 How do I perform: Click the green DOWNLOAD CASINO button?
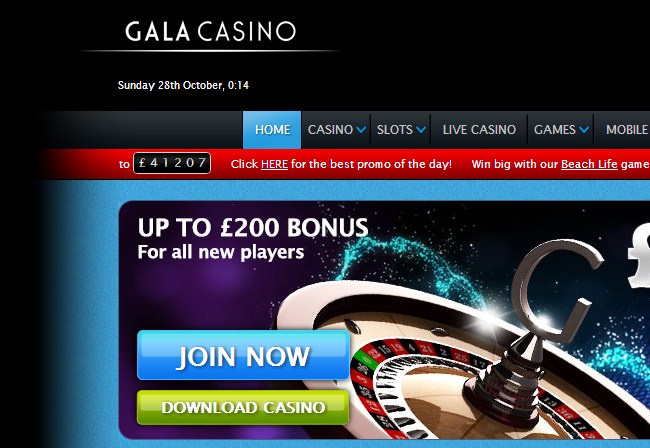click(243, 407)
